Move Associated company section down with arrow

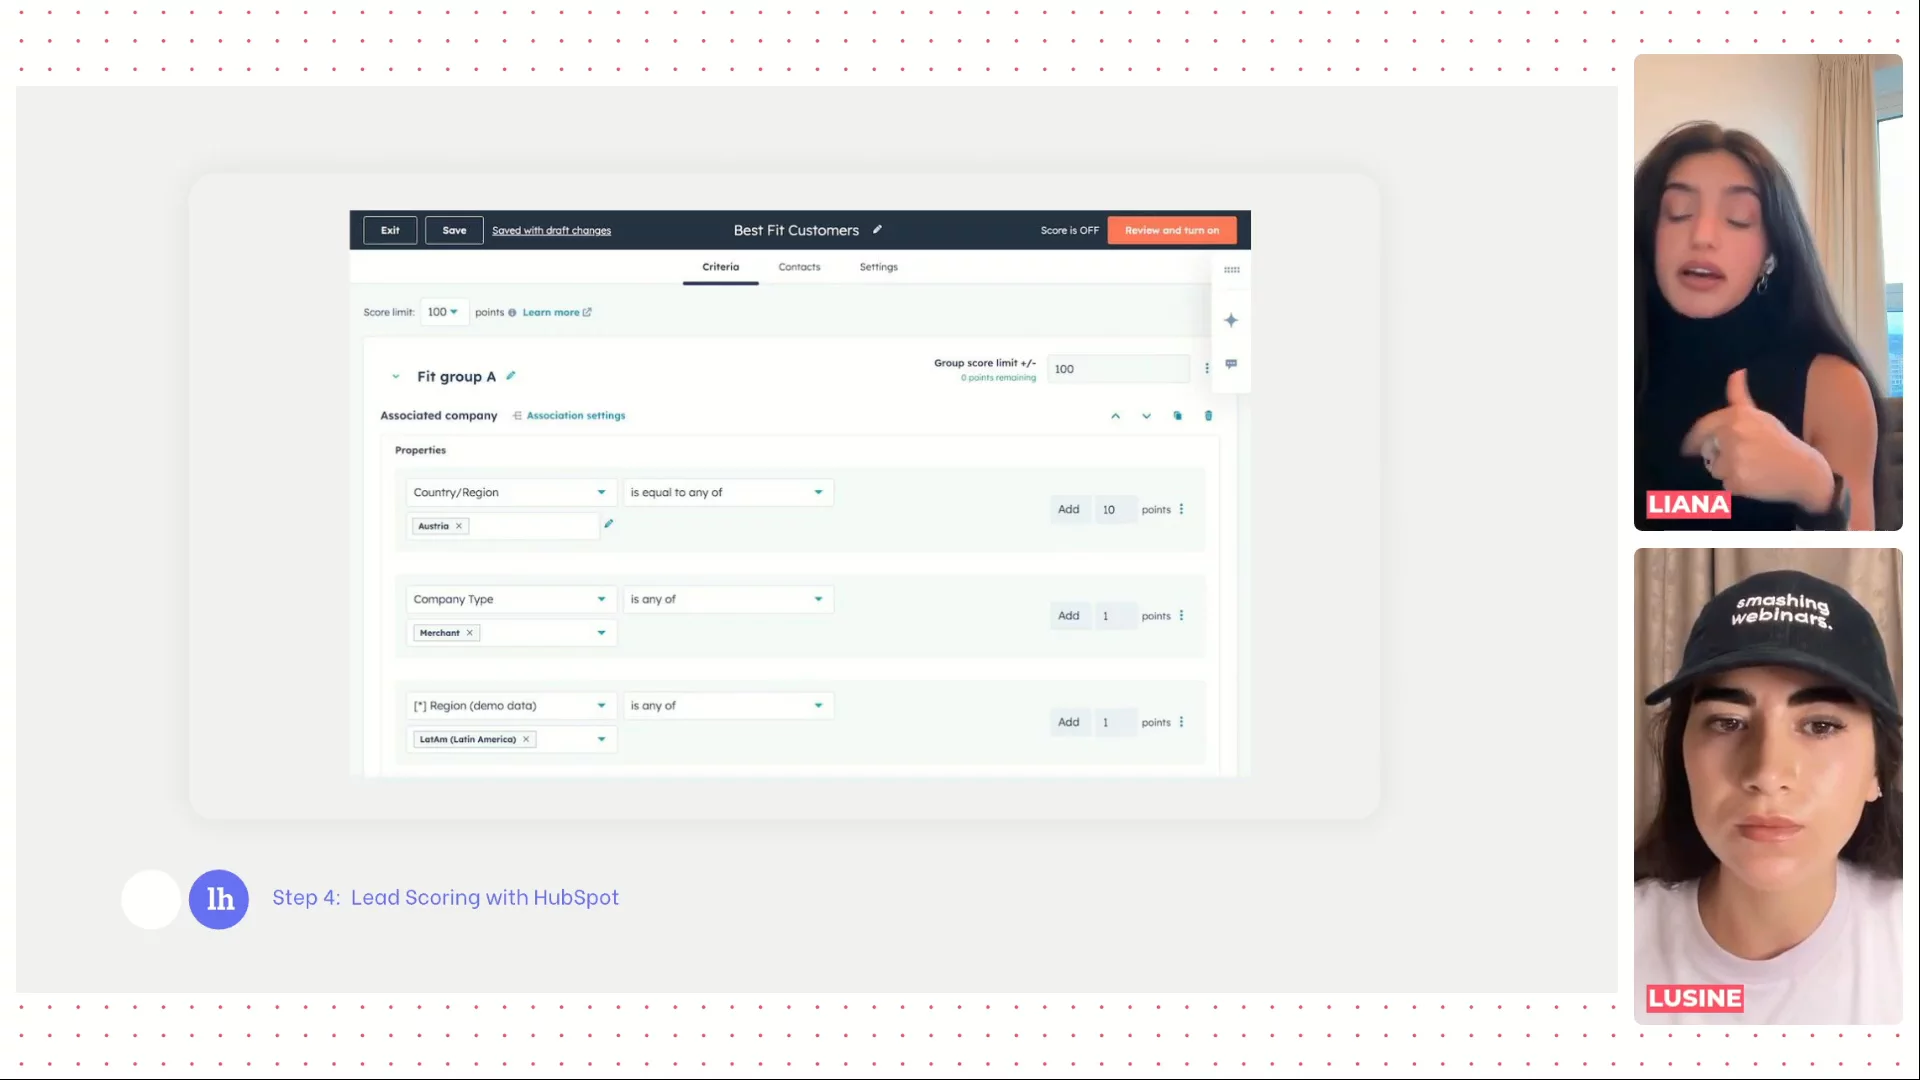[1146, 416]
